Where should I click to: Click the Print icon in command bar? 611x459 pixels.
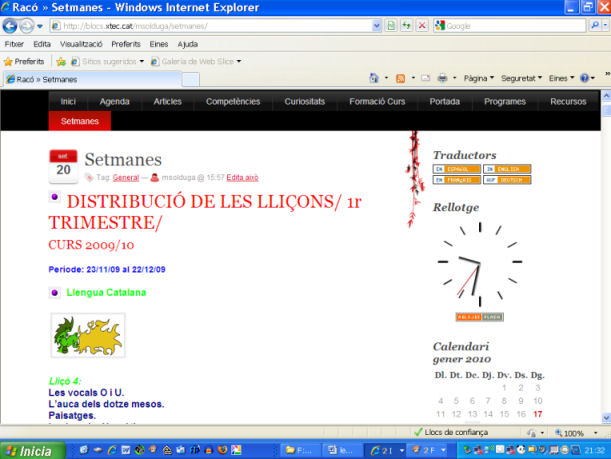pos(443,78)
